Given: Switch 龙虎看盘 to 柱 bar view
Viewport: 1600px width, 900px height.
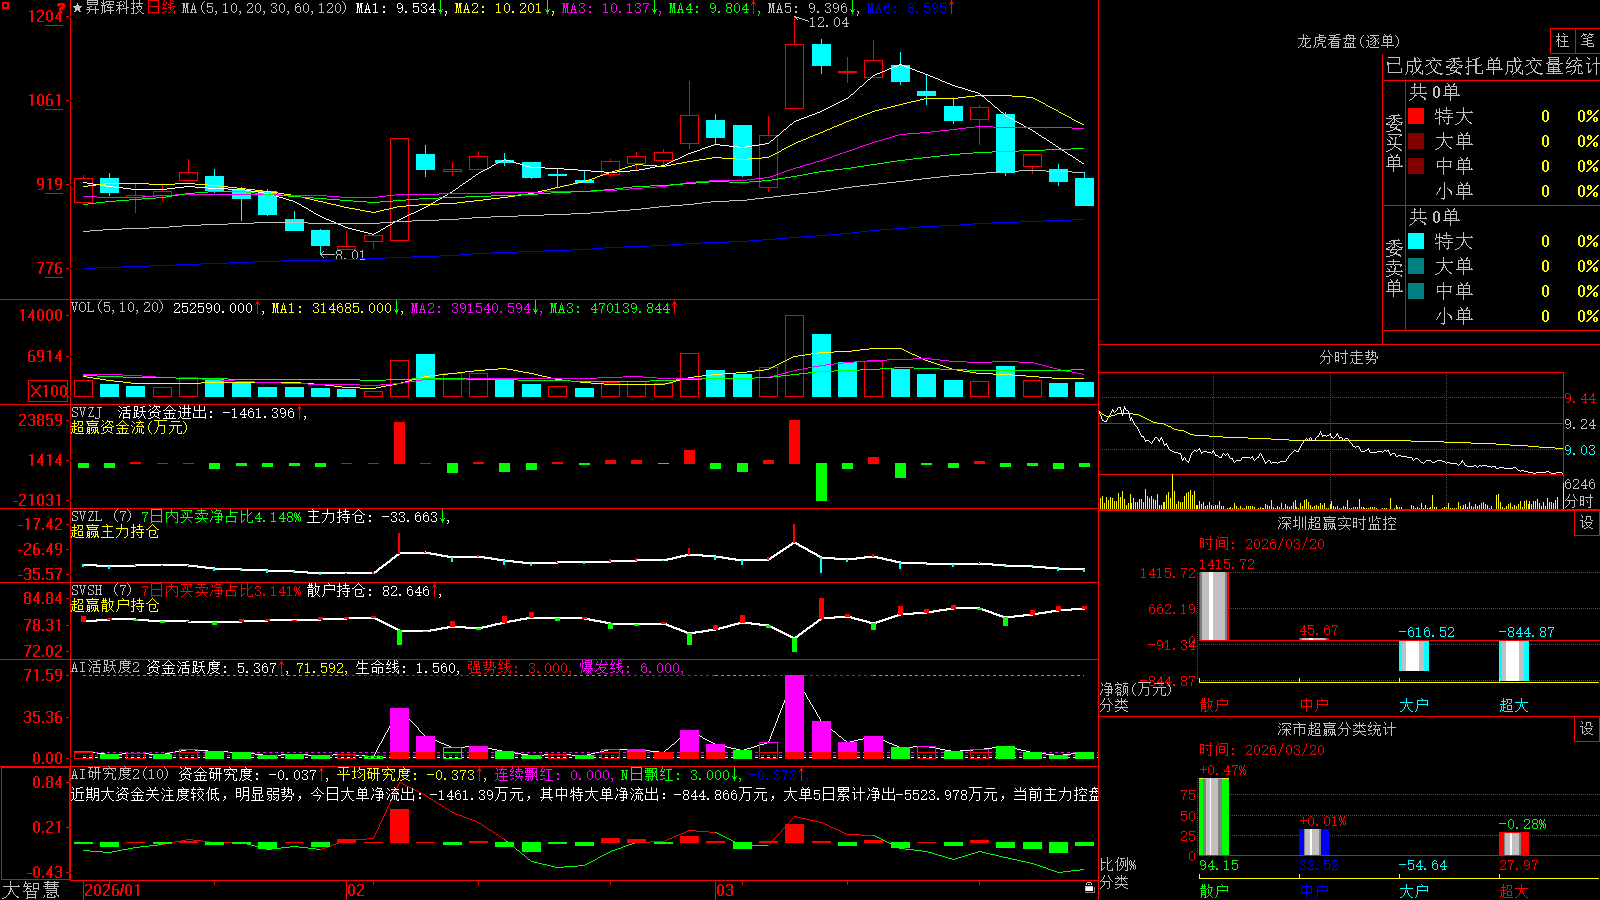Looking at the screenshot, I should [x=1562, y=41].
